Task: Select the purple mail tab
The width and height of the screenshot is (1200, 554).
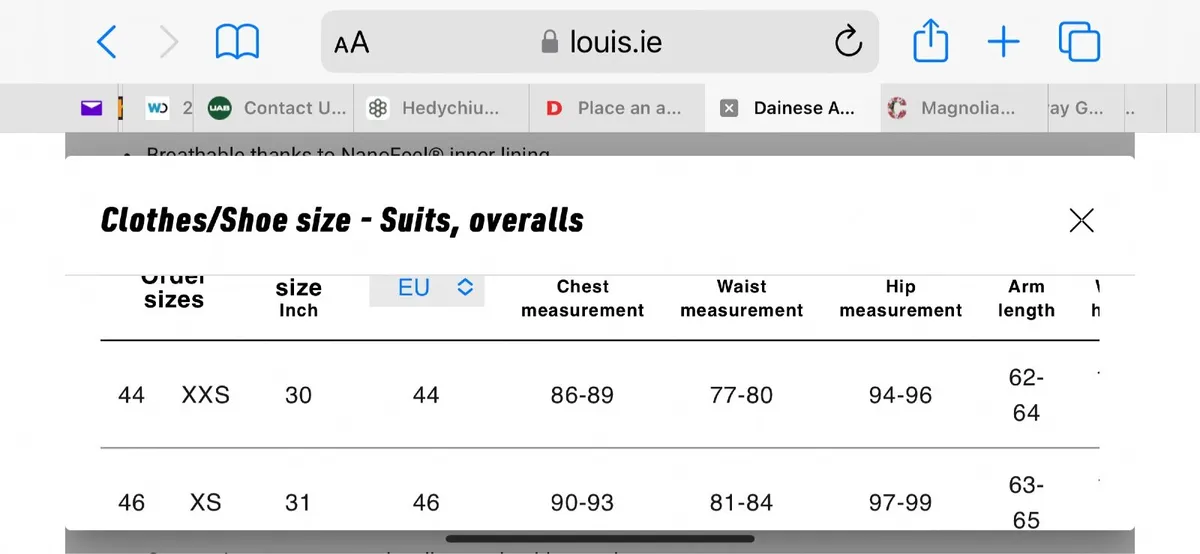Action: coord(92,108)
